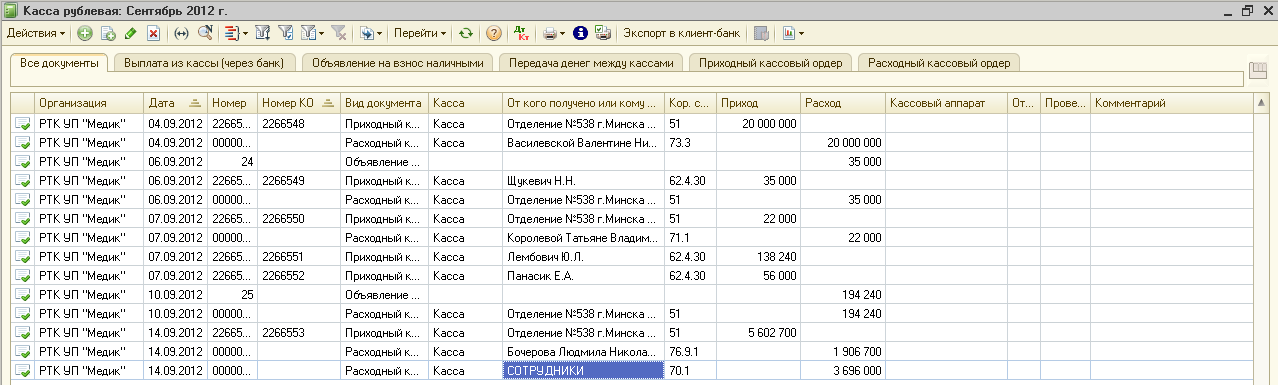Open the Перейти dropdown menu
The image size is (1278, 385).
tap(420, 33)
